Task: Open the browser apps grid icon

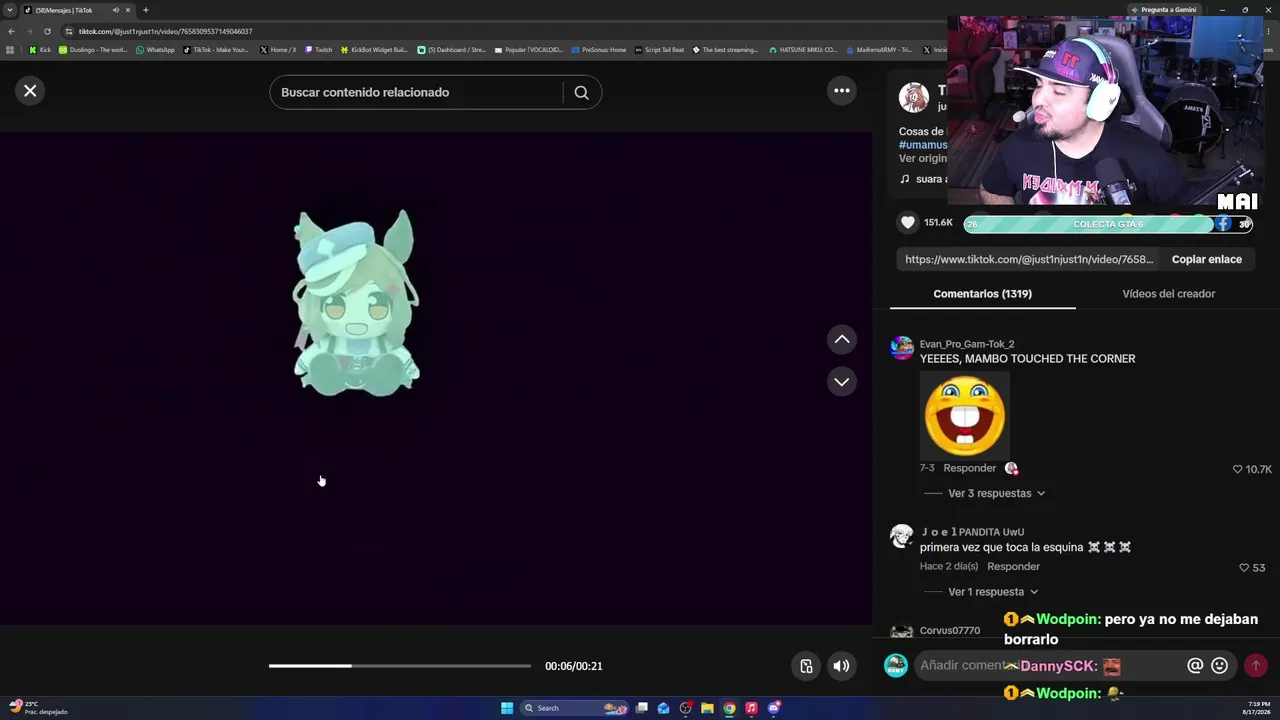Action: (x=10, y=50)
